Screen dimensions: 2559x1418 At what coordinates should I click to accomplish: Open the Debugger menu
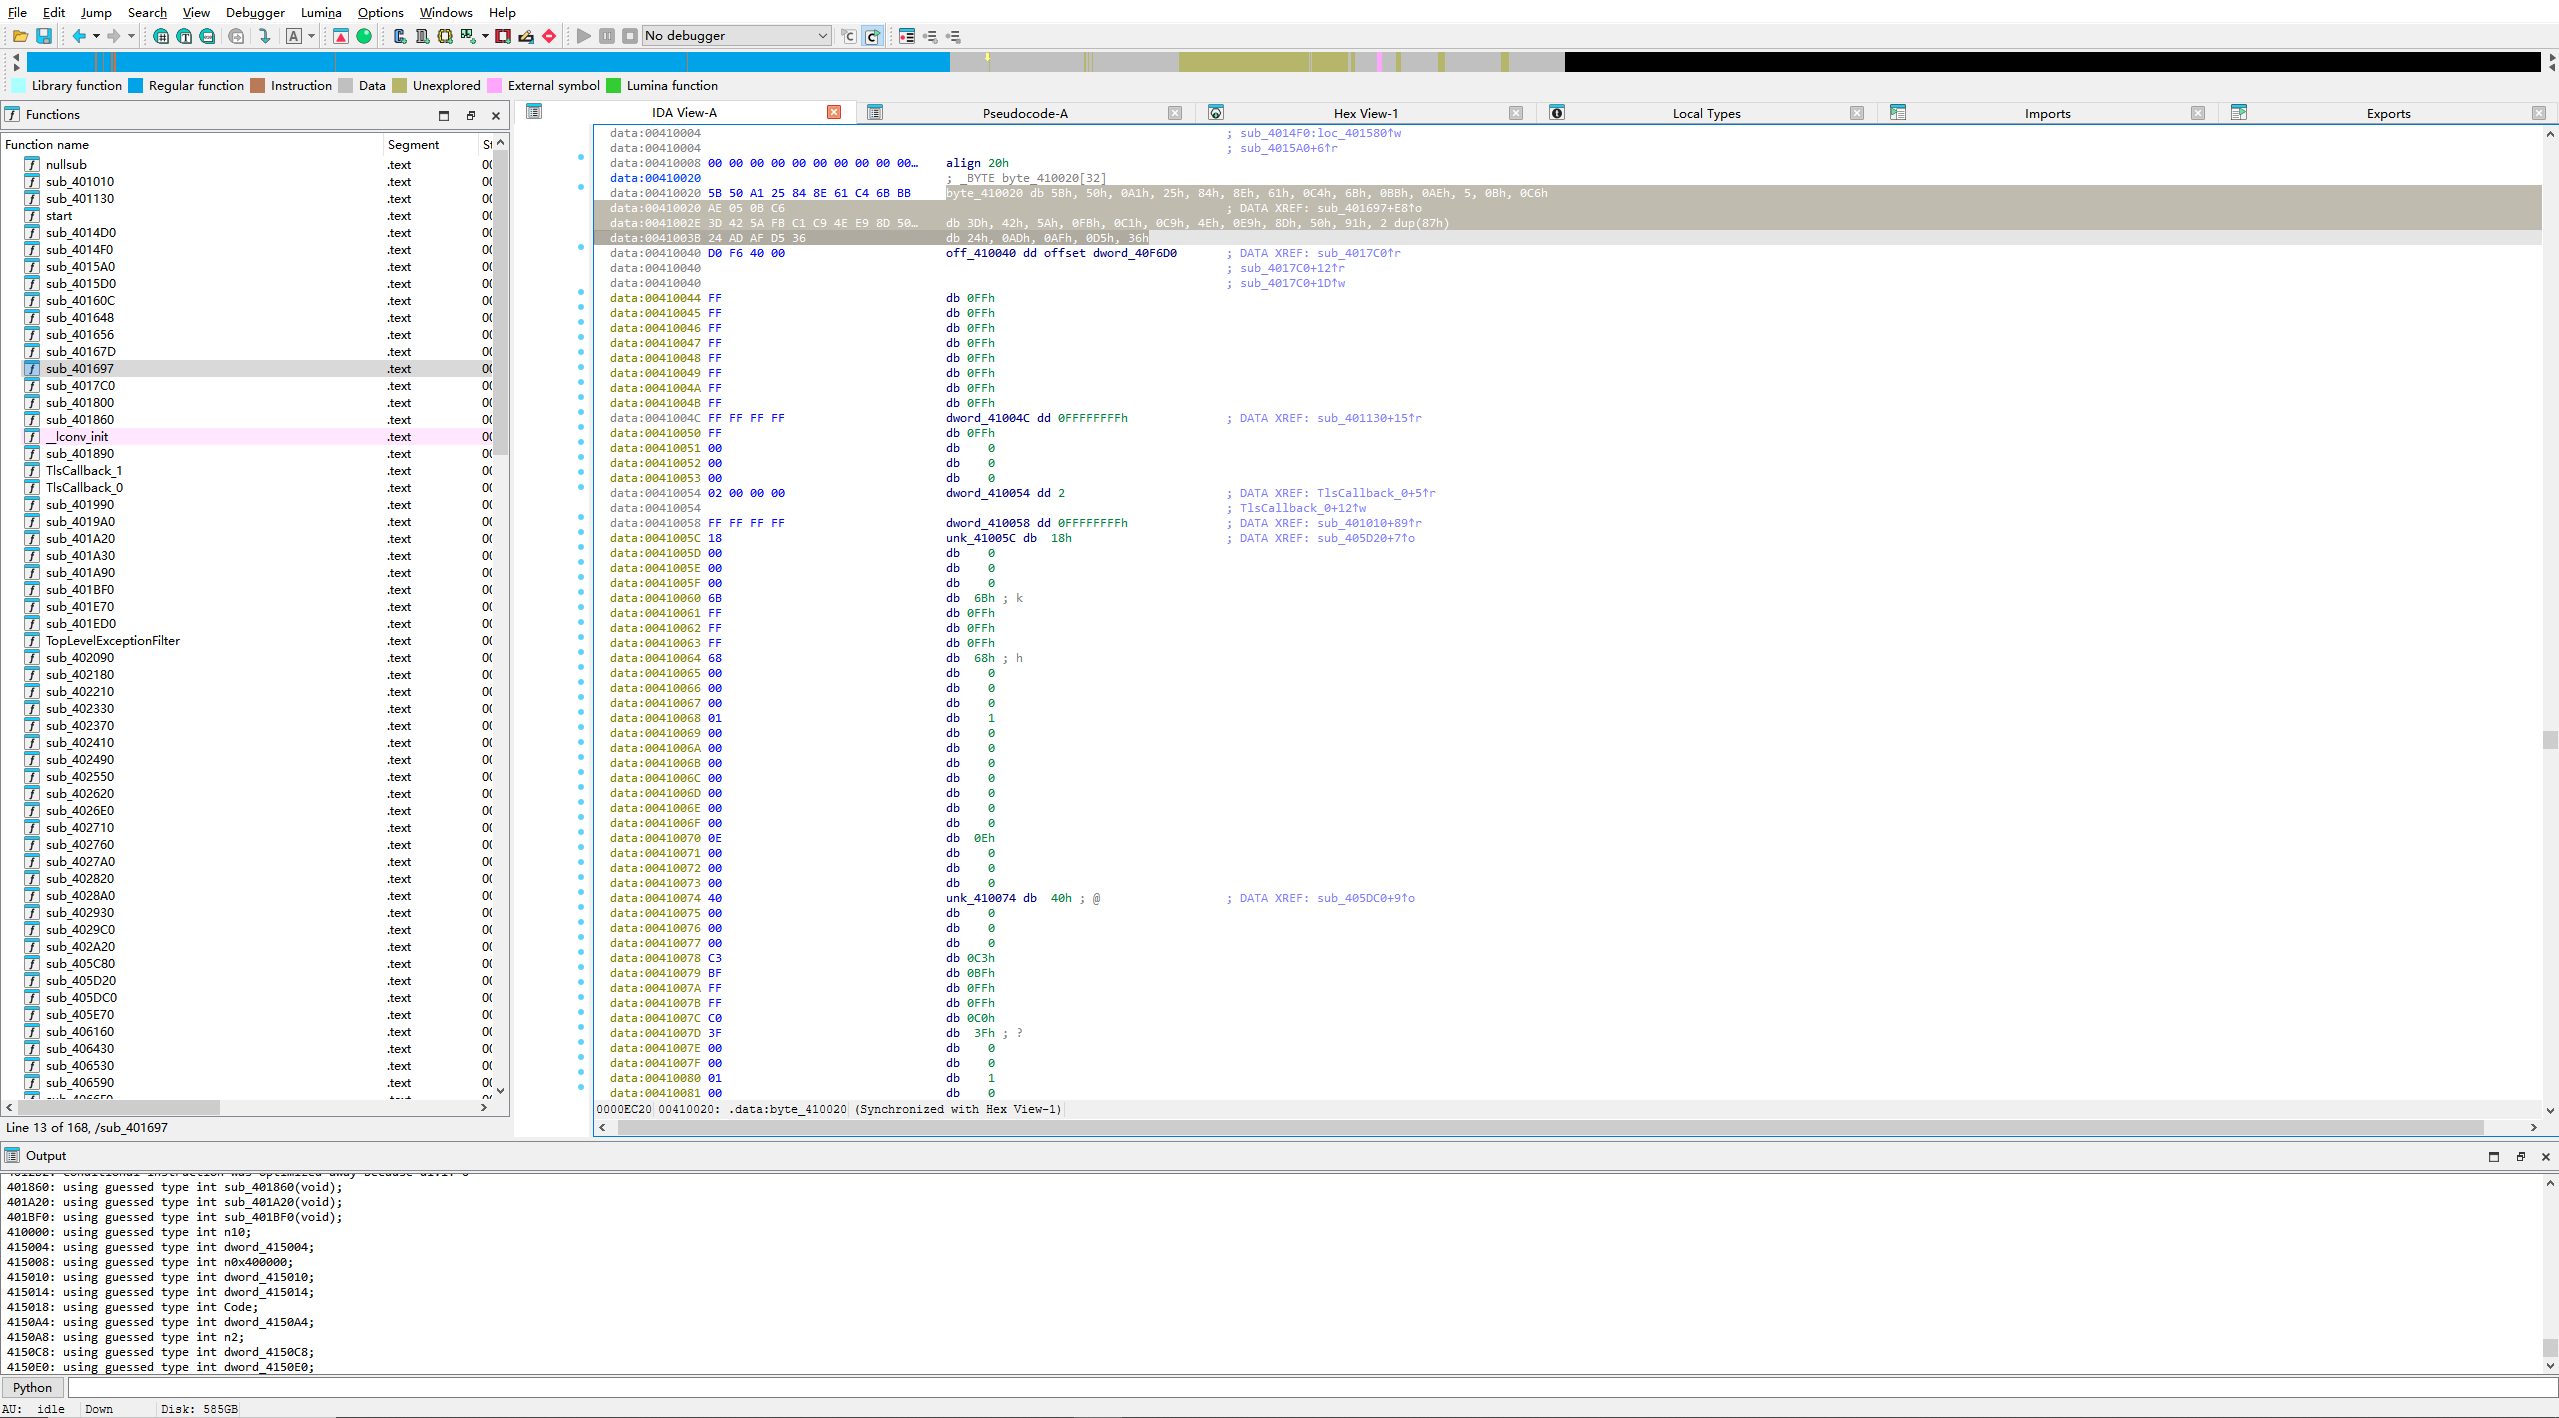tap(255, 12)
